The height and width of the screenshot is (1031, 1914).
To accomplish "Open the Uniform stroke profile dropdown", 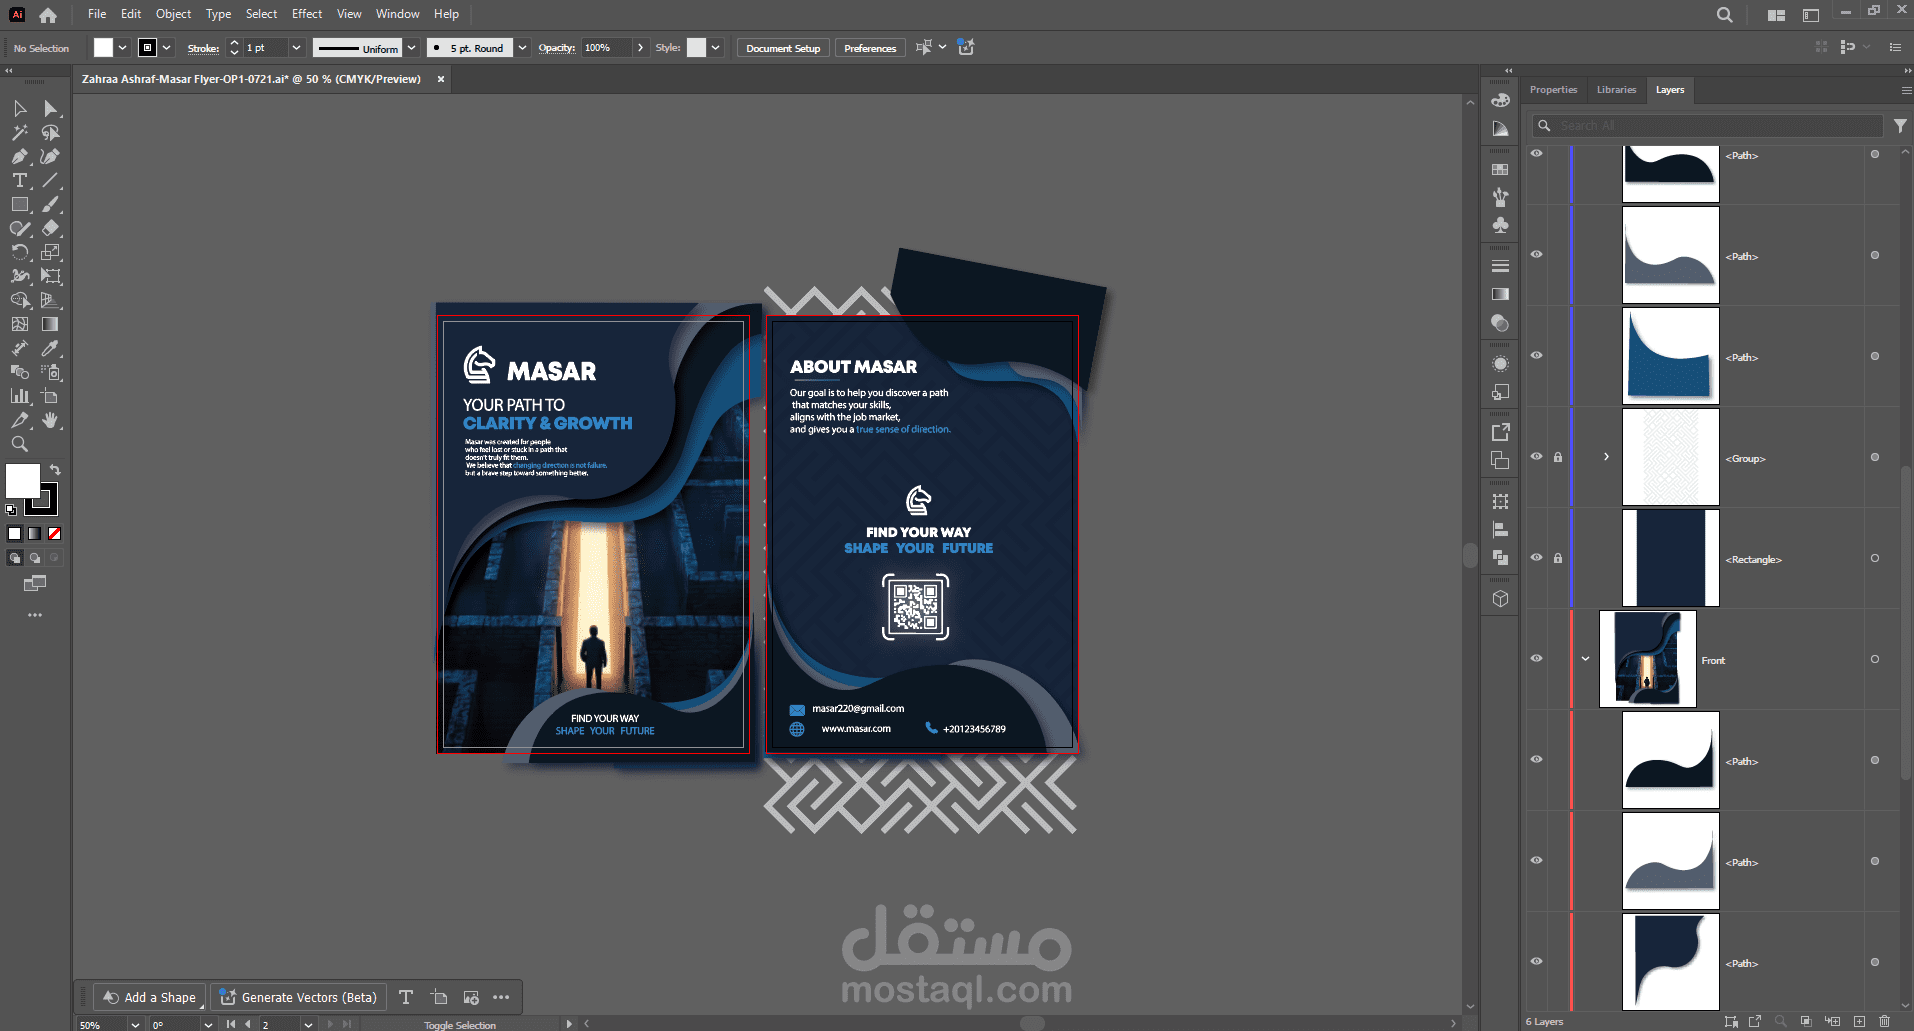I will coord(412,48).
